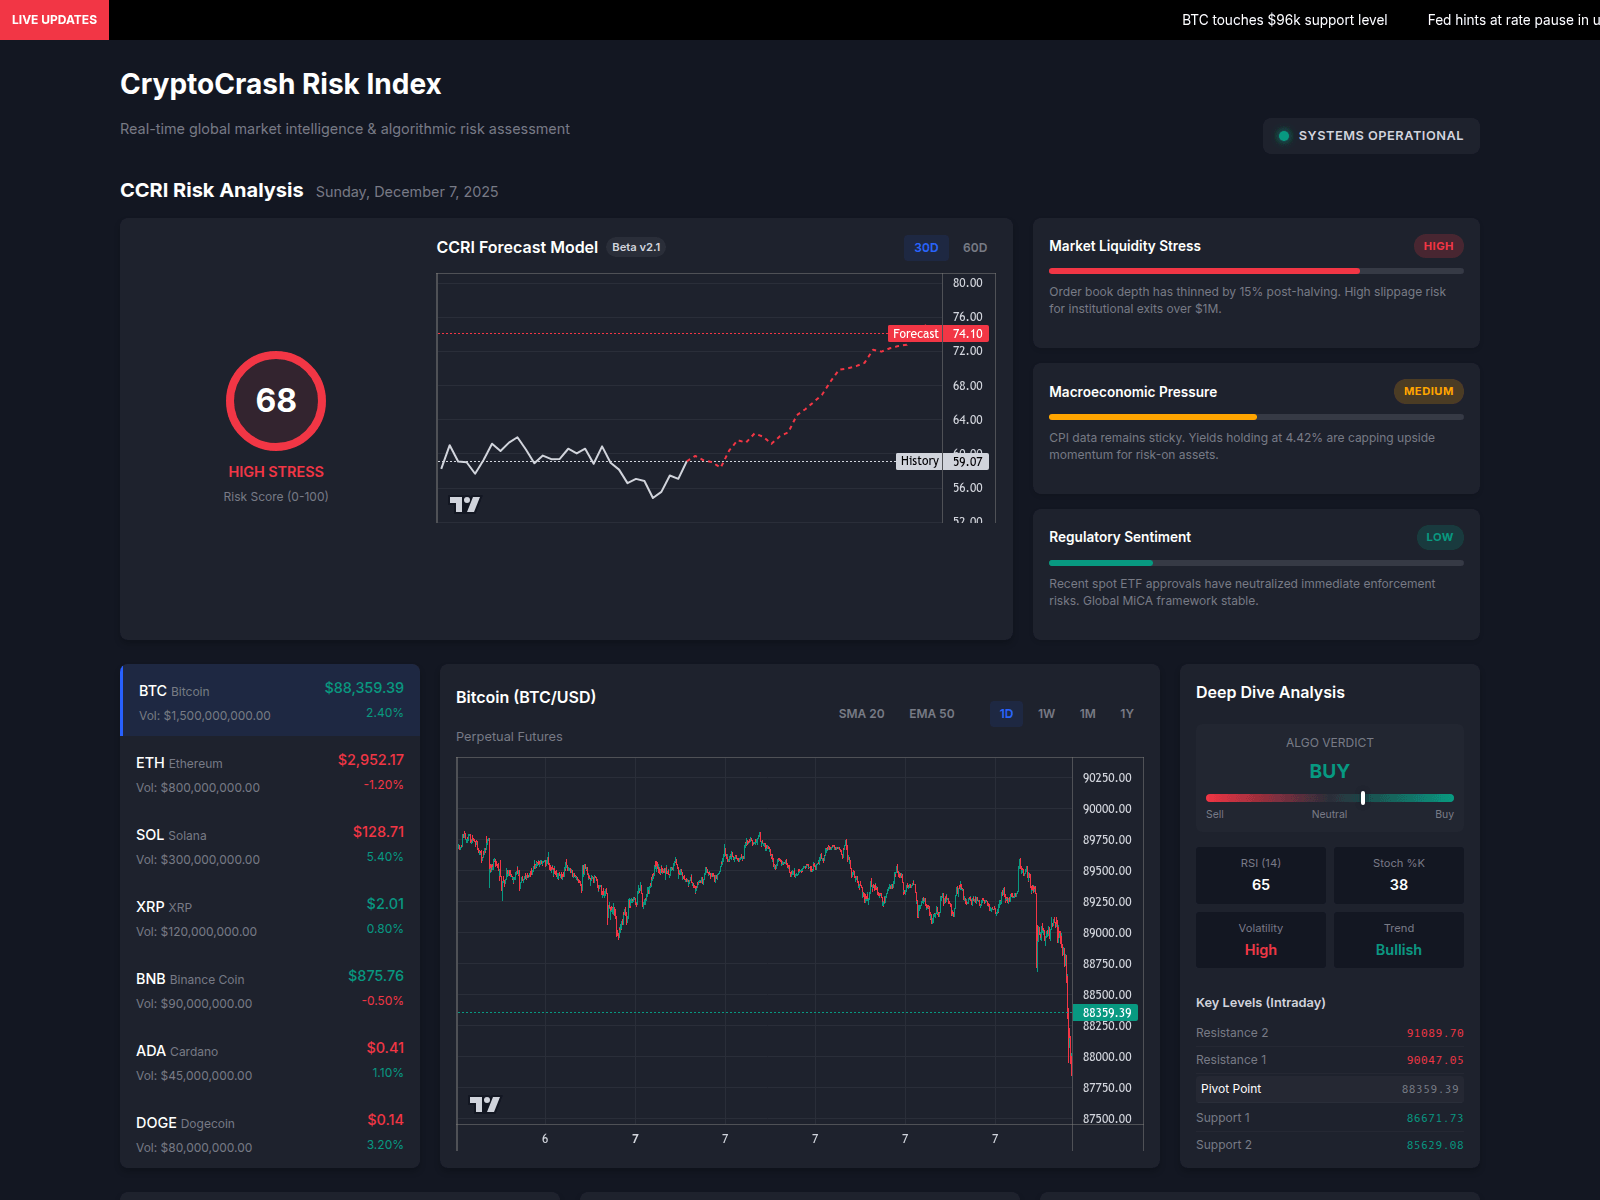Click the LOW badge on Regulatory Sentiment
Viewport: 1600px width, 1200px height.
click(x=1439, y=537)
